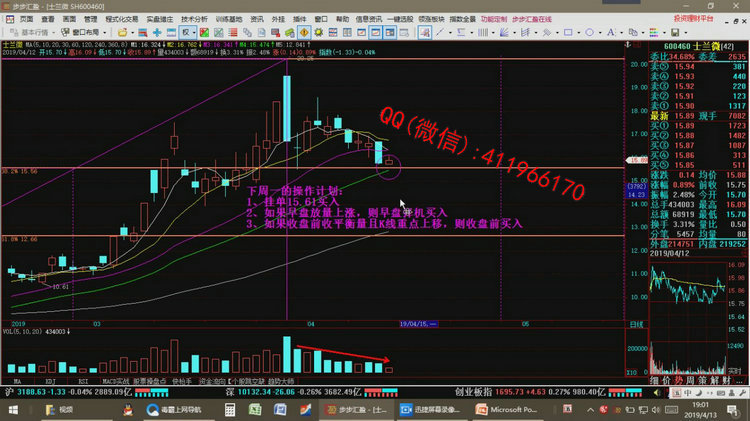The image size is (750, 421).
Task: Click the open folder icon in toolbar
Action: [x=121, y=31]
